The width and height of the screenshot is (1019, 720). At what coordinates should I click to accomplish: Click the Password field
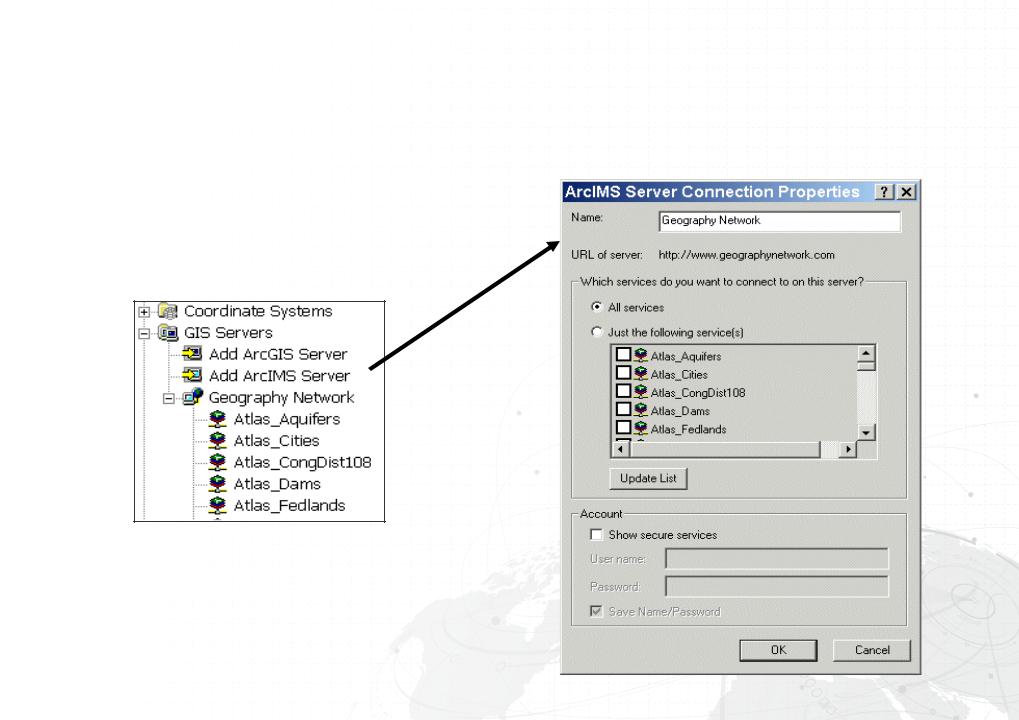777,586
